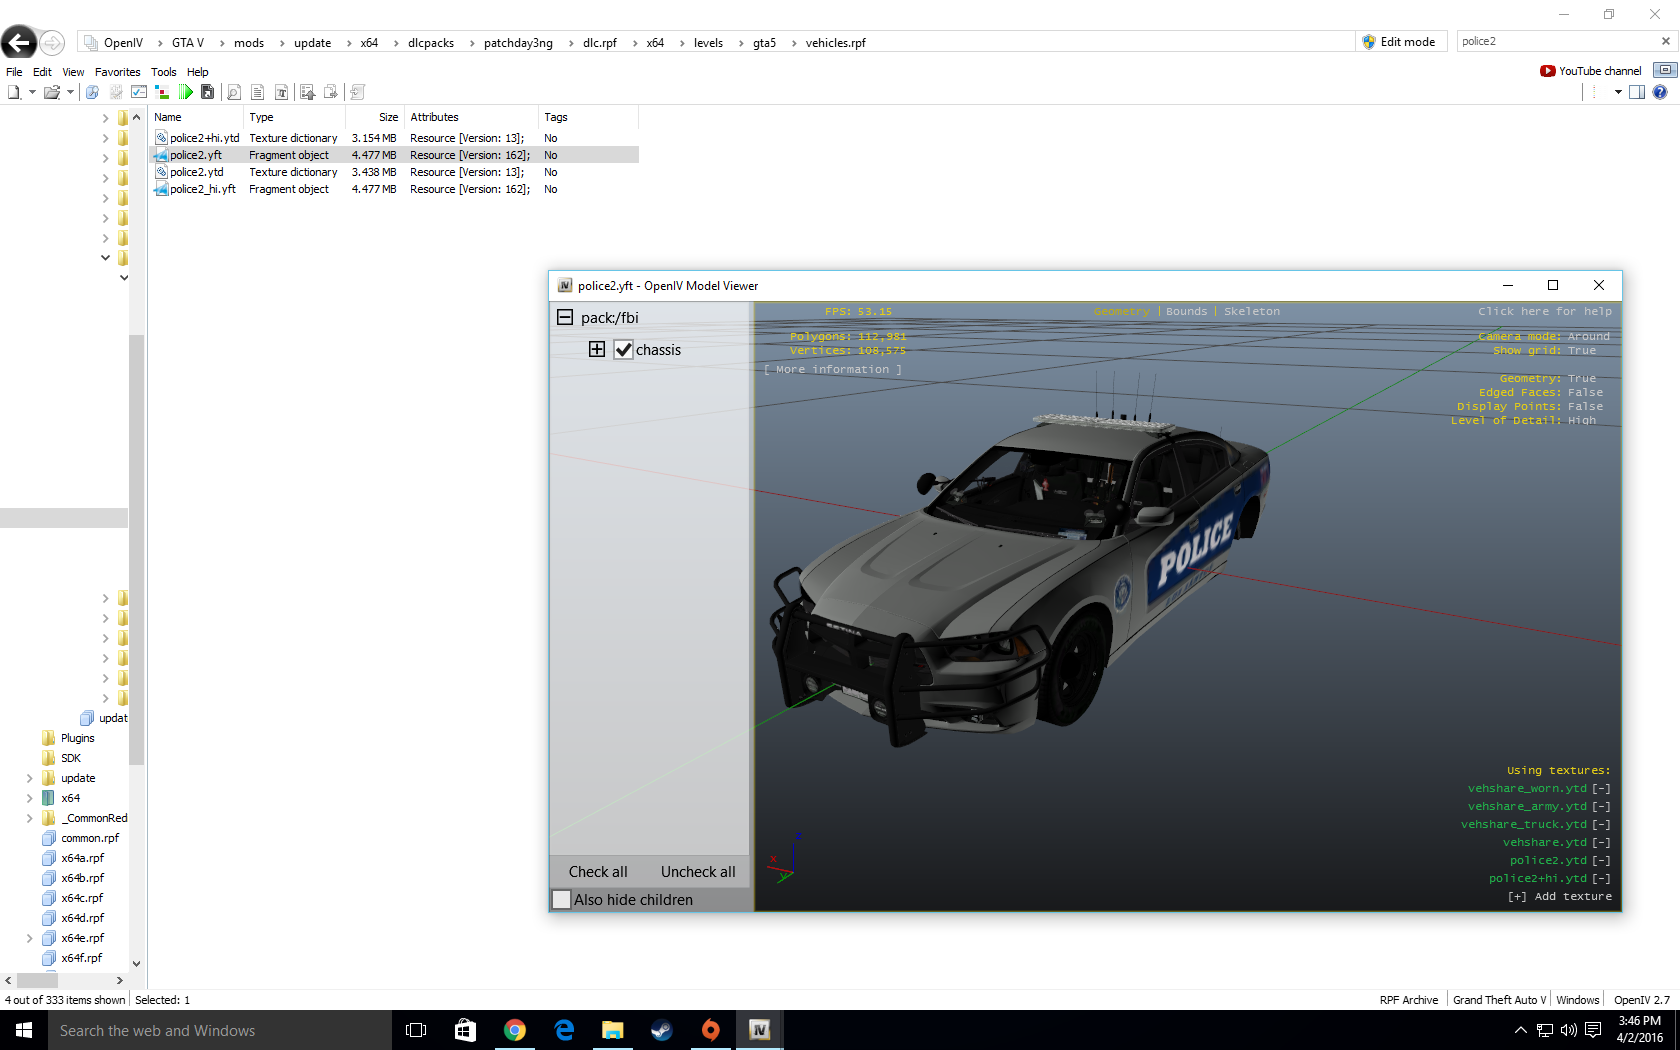Open the Favorites menu
Viewport: 1680px width, 1050px height.
coord(117,72)
